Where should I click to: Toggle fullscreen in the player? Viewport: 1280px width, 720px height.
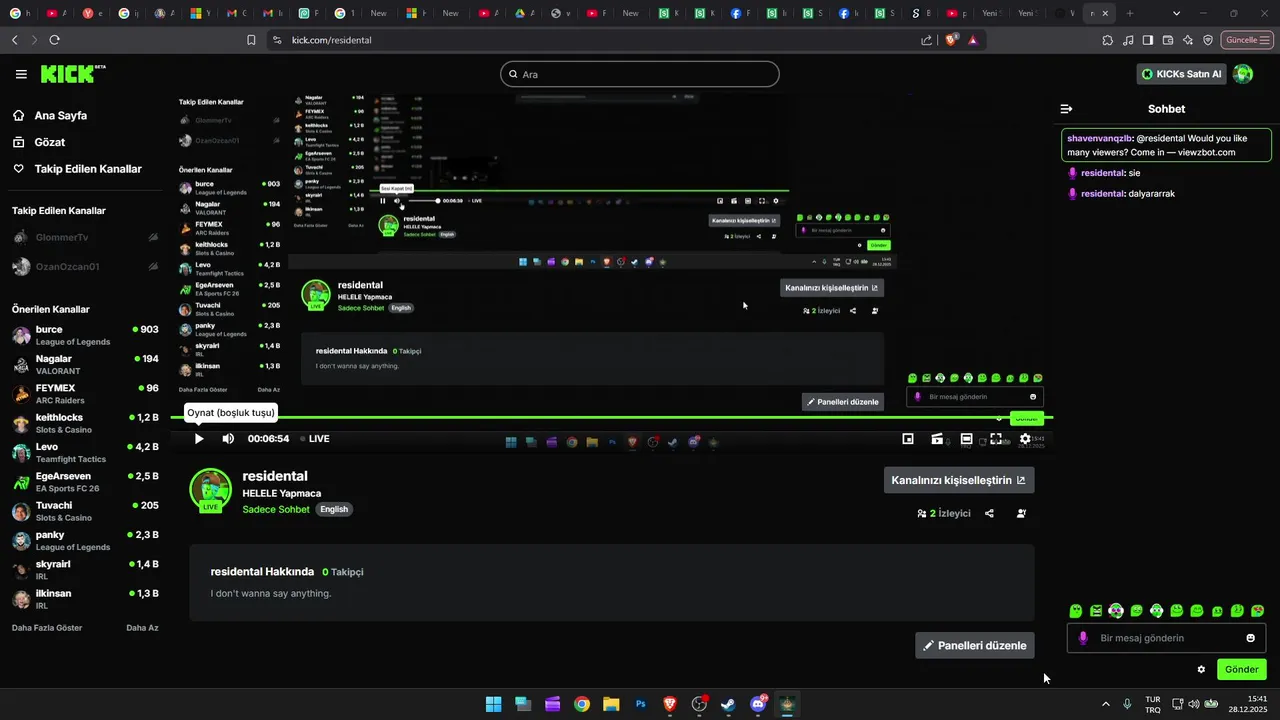click(996, 439)
